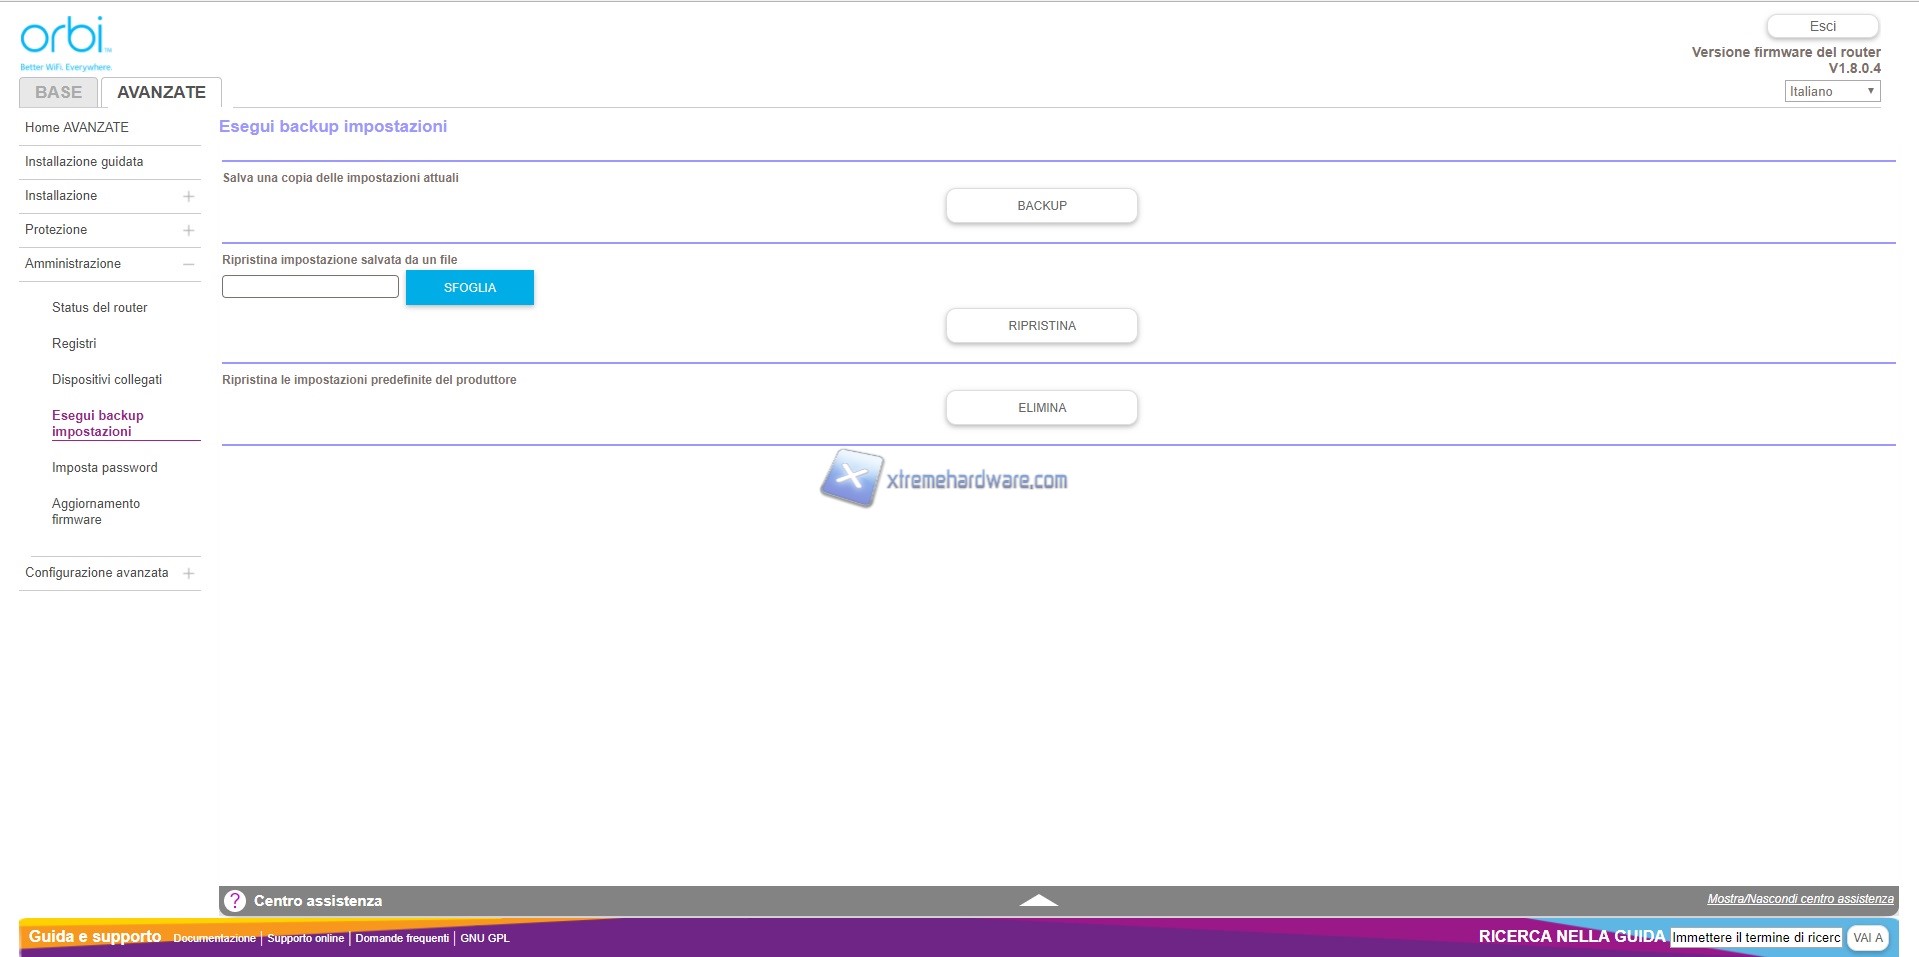Image resolution: width=1919 pixels, height=957 pixels.
Task: Expand the Installazione menu section
Action: pos(188,196)
